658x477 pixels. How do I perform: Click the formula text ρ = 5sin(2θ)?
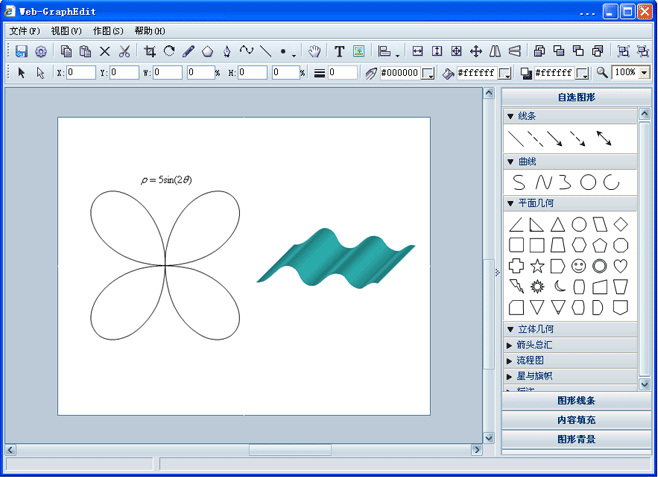click(166, 180)
